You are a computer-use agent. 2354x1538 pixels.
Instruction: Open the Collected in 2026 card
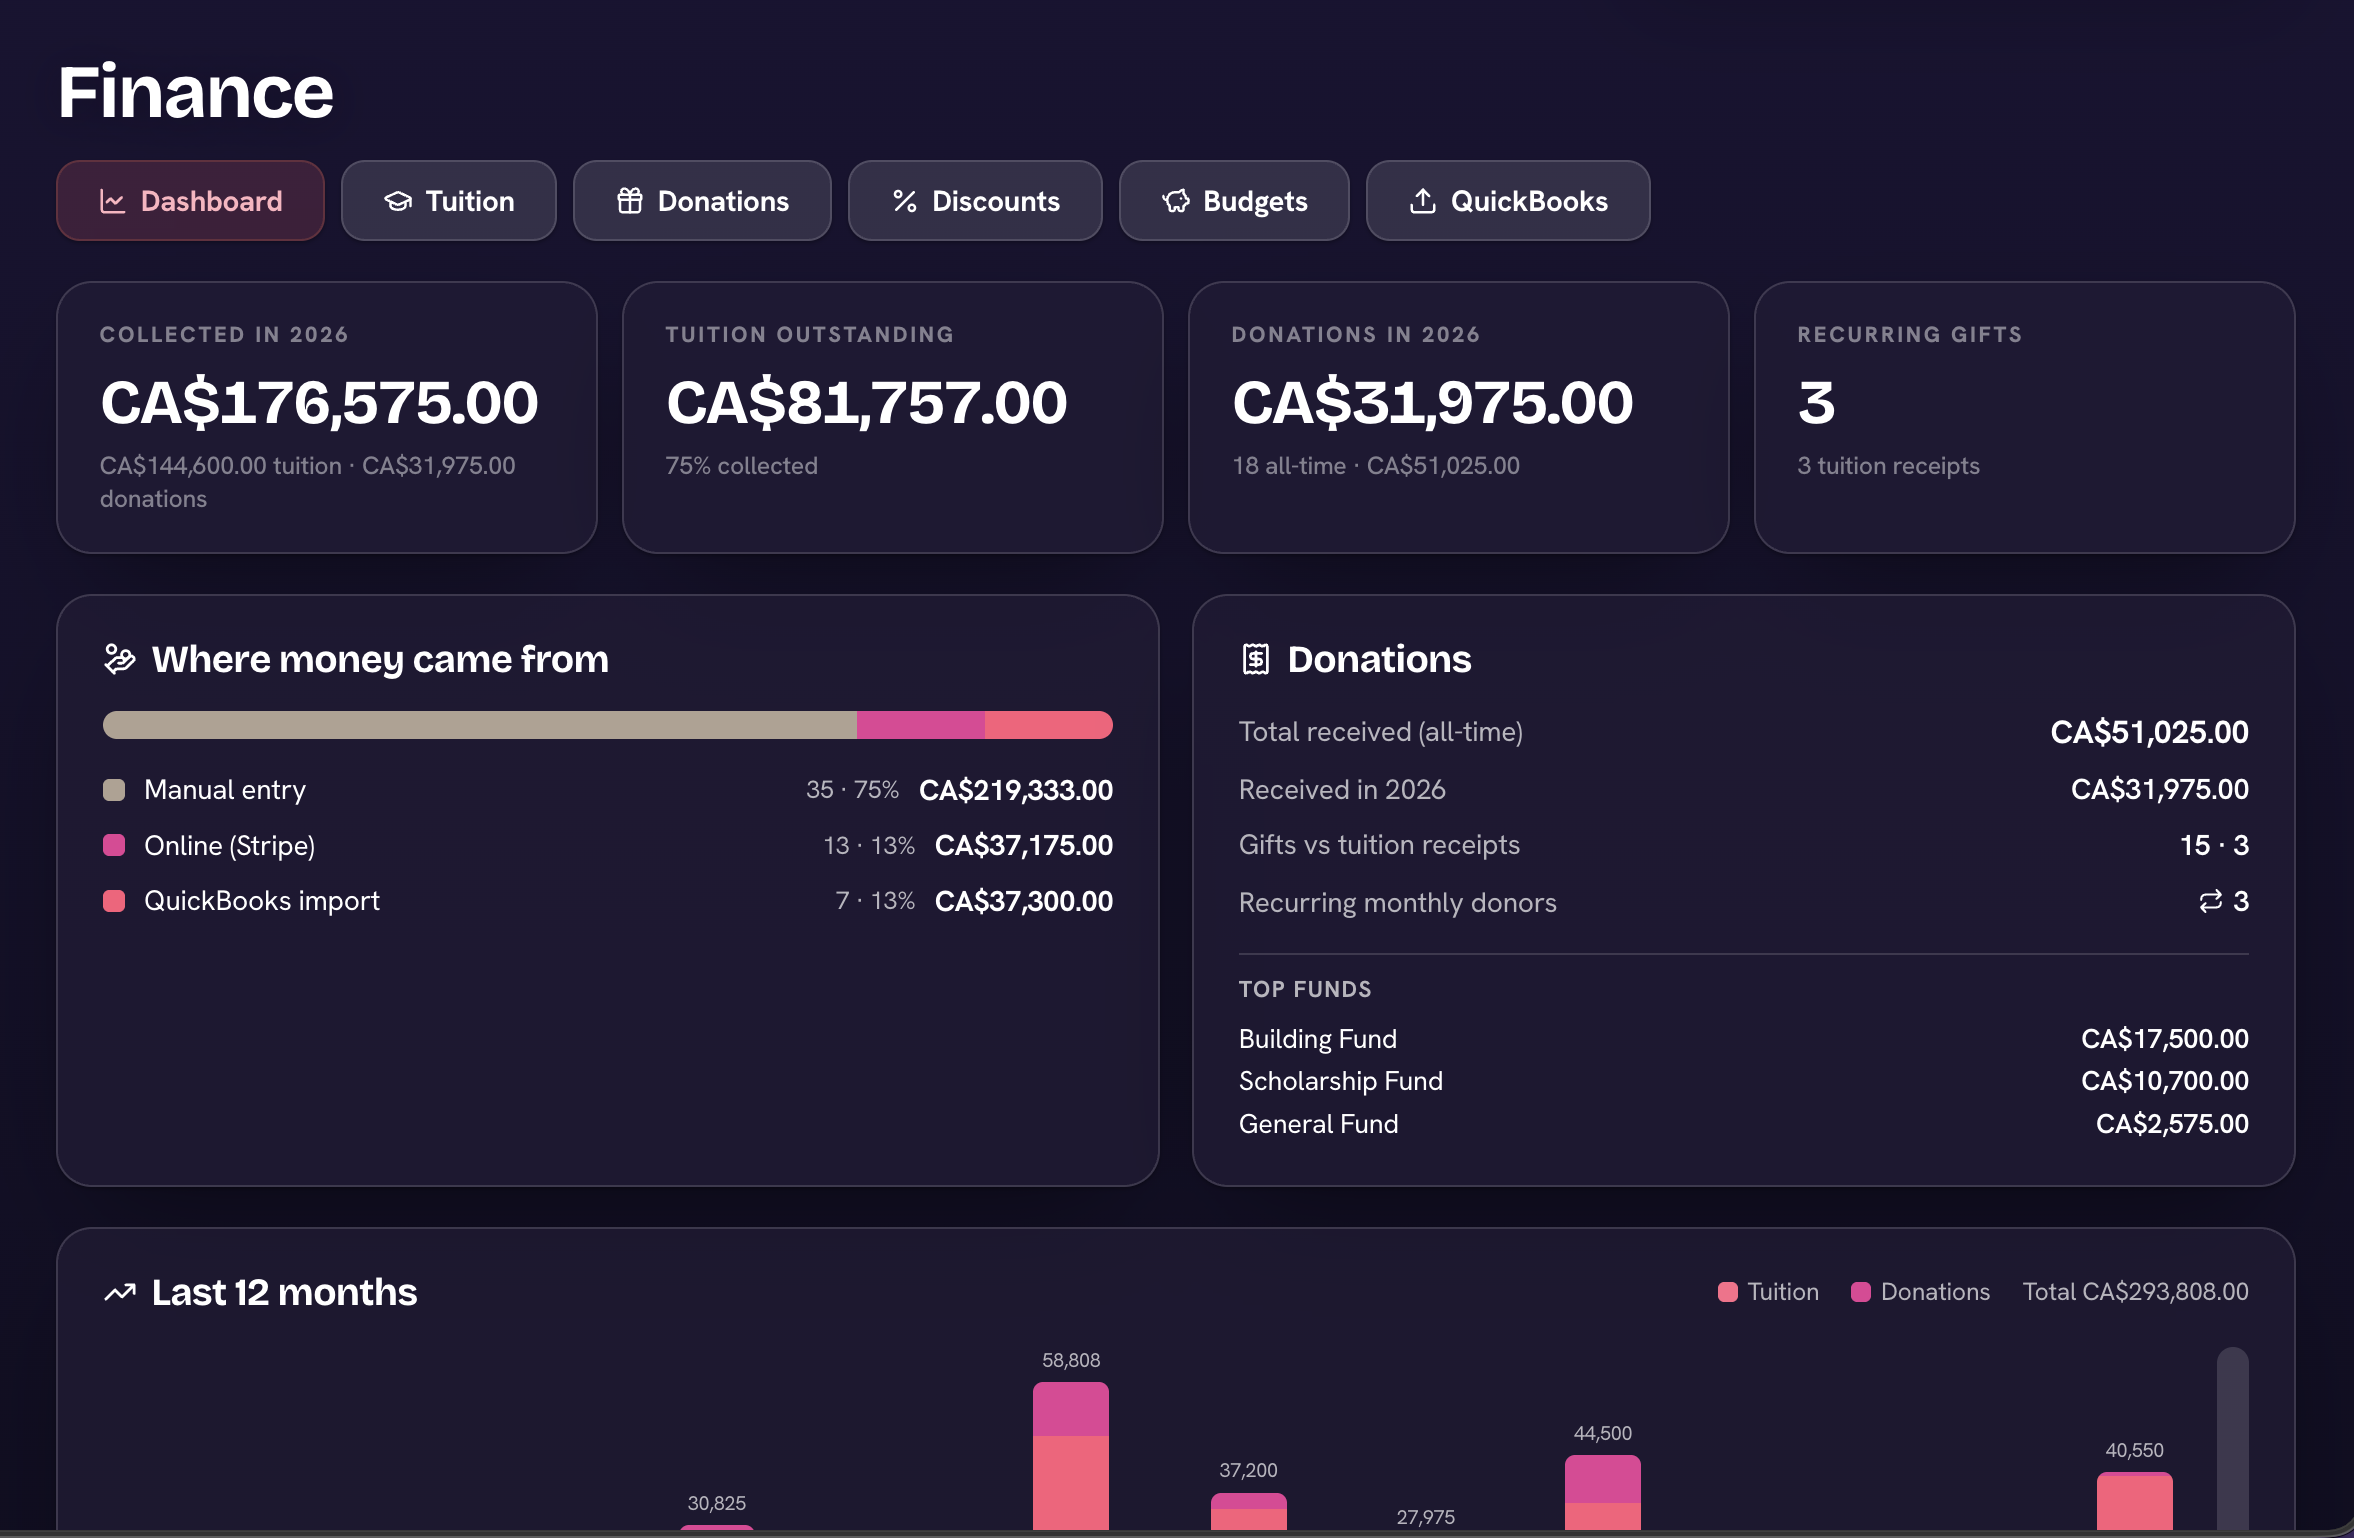pyautogui.click(x=327, y=417)
